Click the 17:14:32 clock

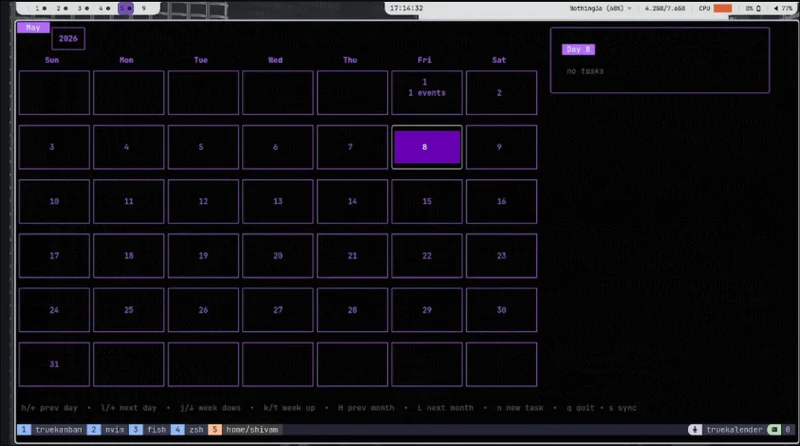click(x=406, y=8)
